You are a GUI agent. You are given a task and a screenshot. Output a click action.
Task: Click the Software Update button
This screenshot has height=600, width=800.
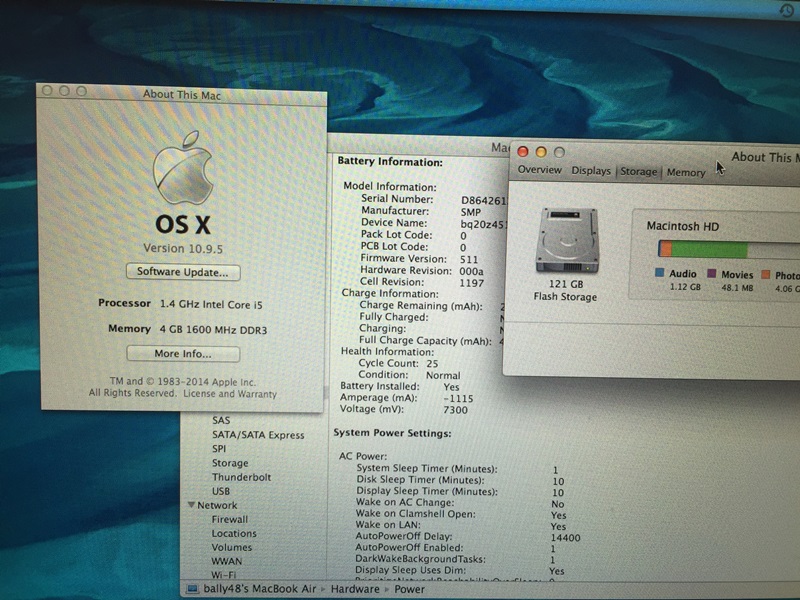tap(183, 272)
